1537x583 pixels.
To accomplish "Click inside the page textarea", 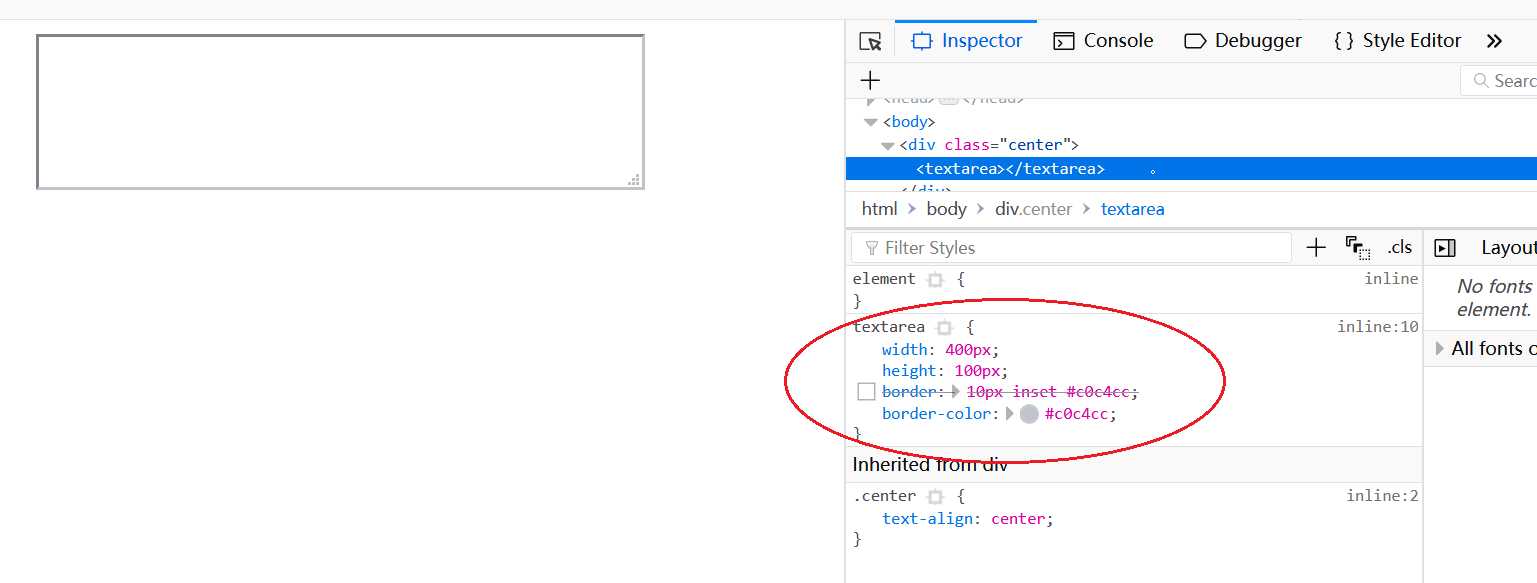I will [x=340, y=112].
